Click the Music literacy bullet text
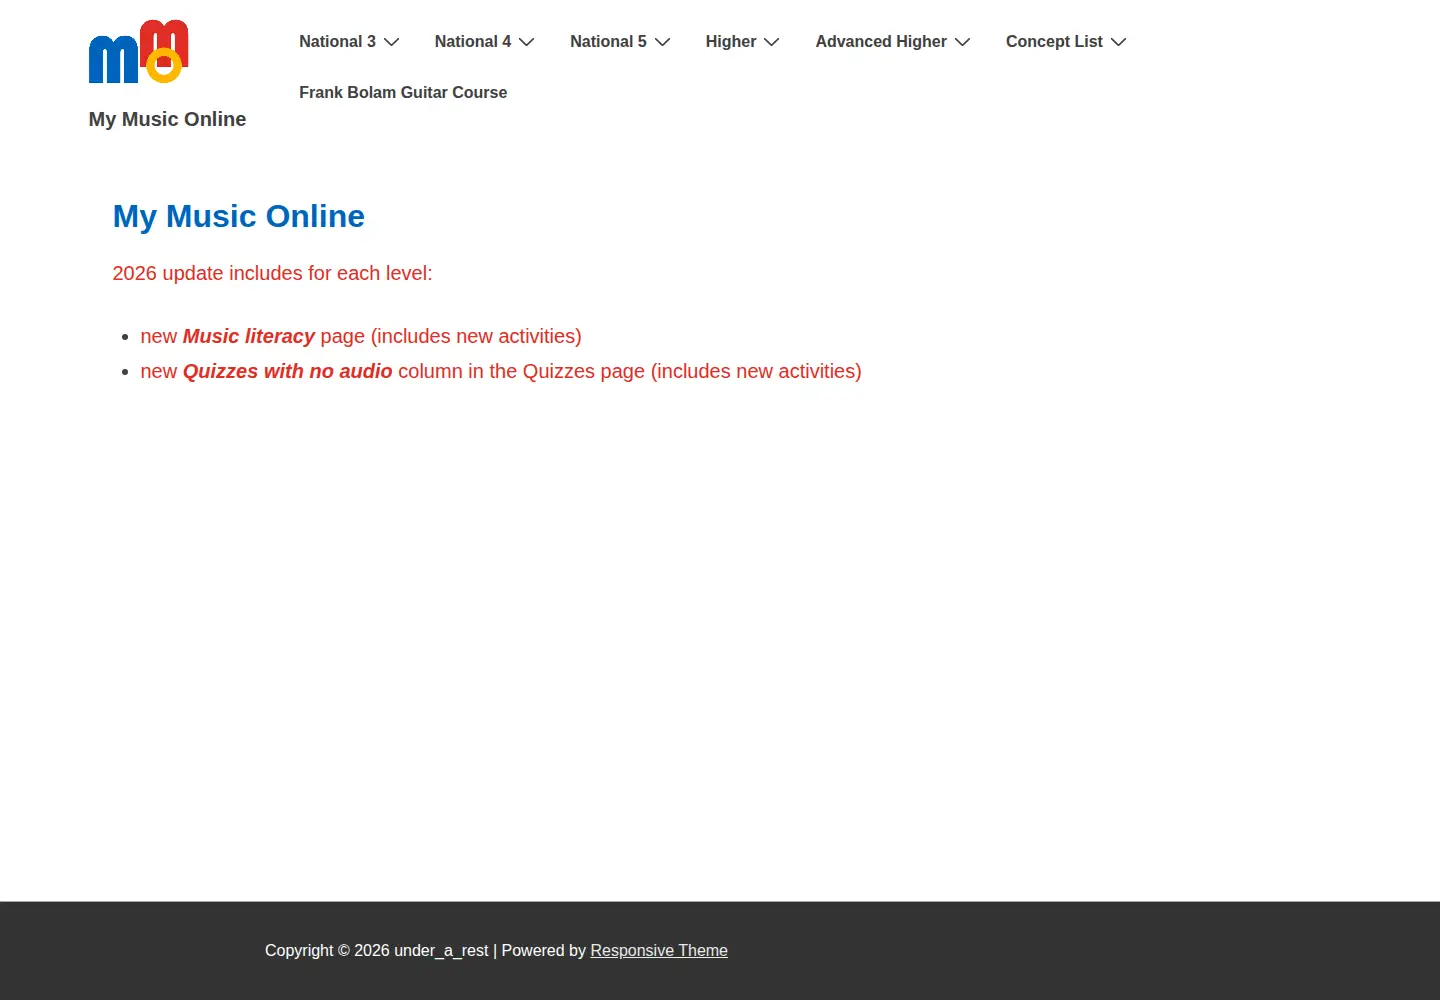Screen dimensions: 1440x1000 361,336
